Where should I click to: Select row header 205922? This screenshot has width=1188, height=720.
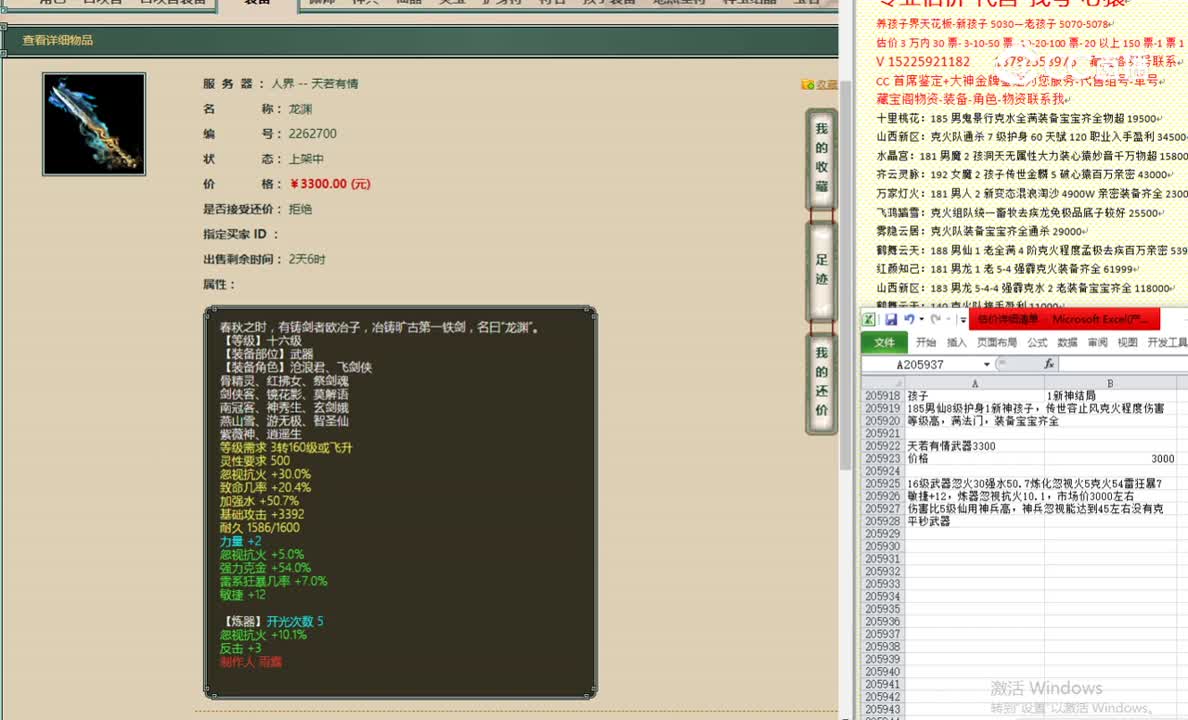tap(883, 446)
